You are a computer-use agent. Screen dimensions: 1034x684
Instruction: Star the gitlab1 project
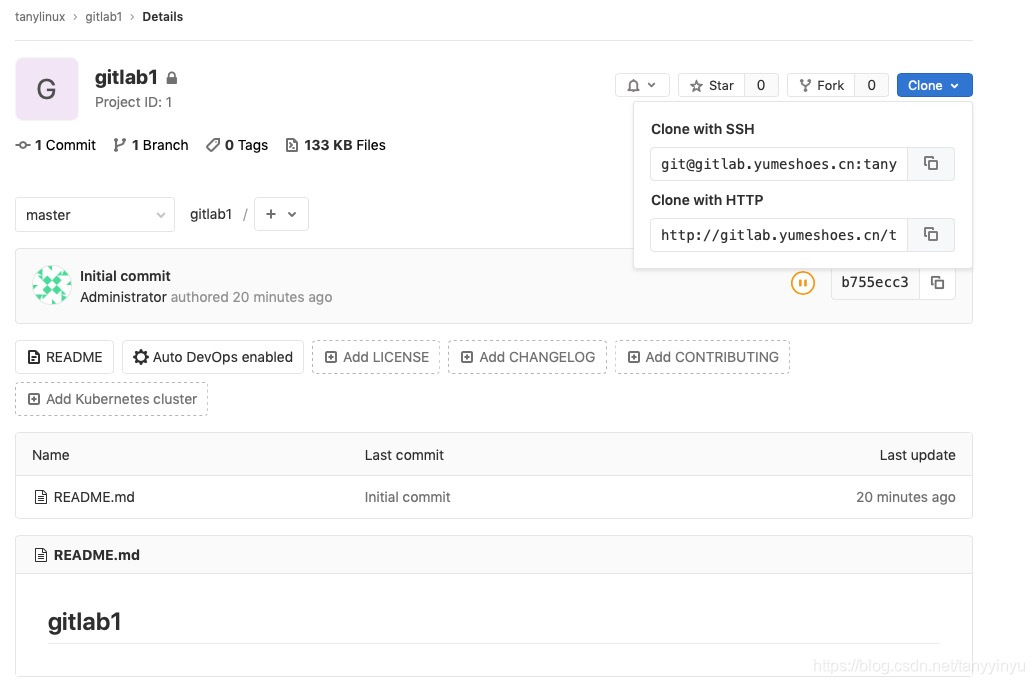pos(712,86)
